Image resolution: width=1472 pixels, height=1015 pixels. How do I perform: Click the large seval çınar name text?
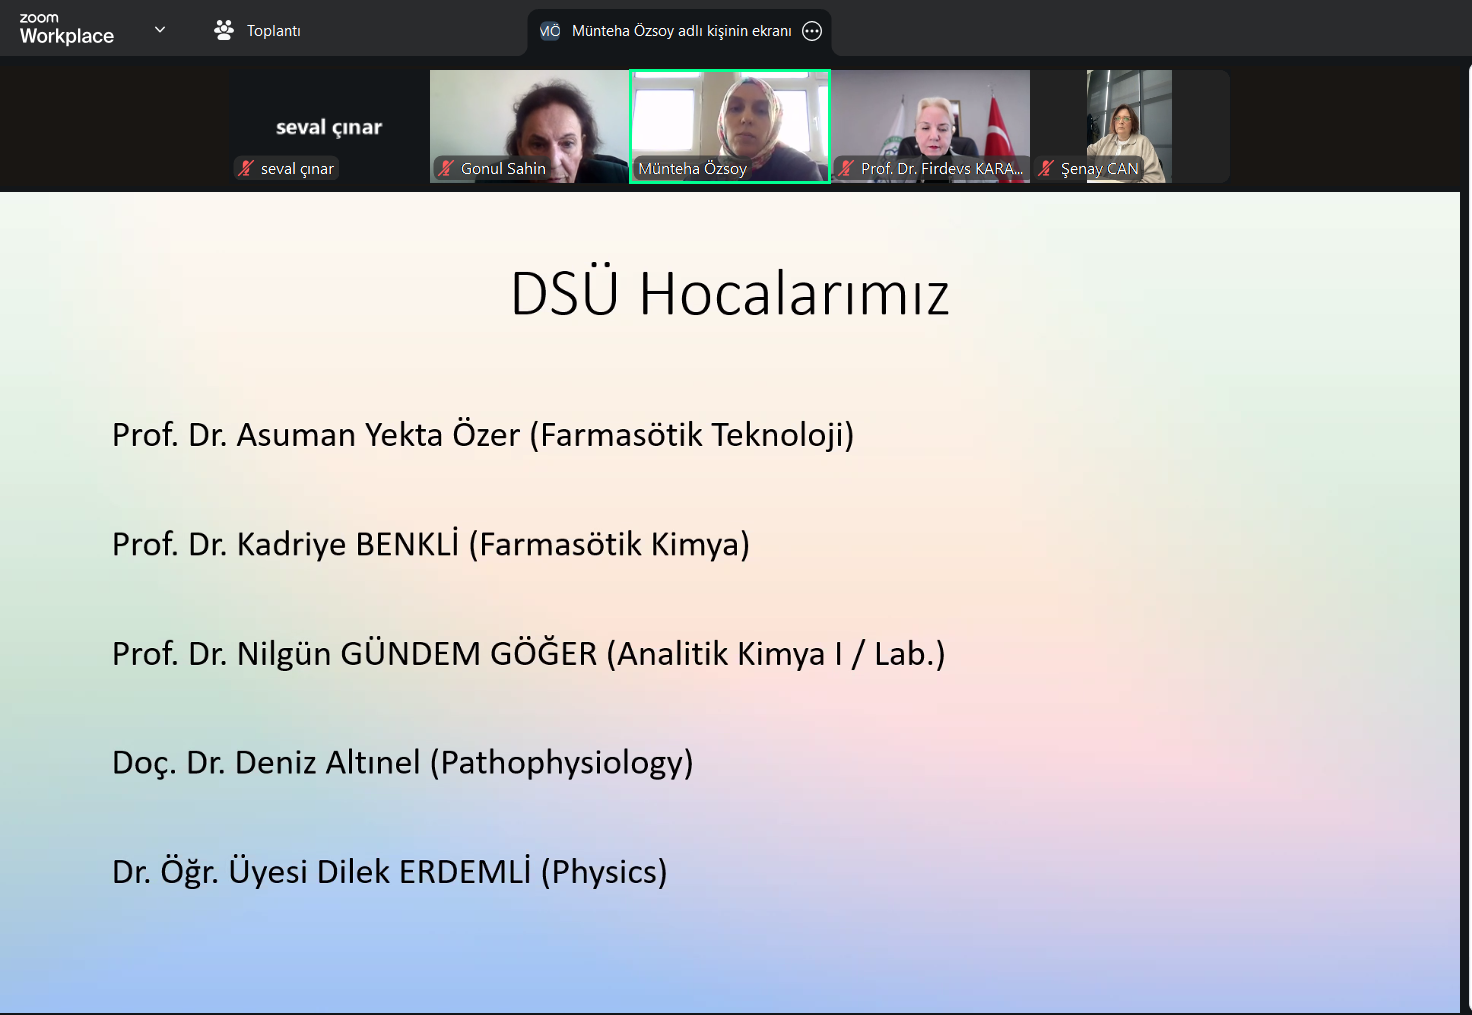[x=329, y=127]
